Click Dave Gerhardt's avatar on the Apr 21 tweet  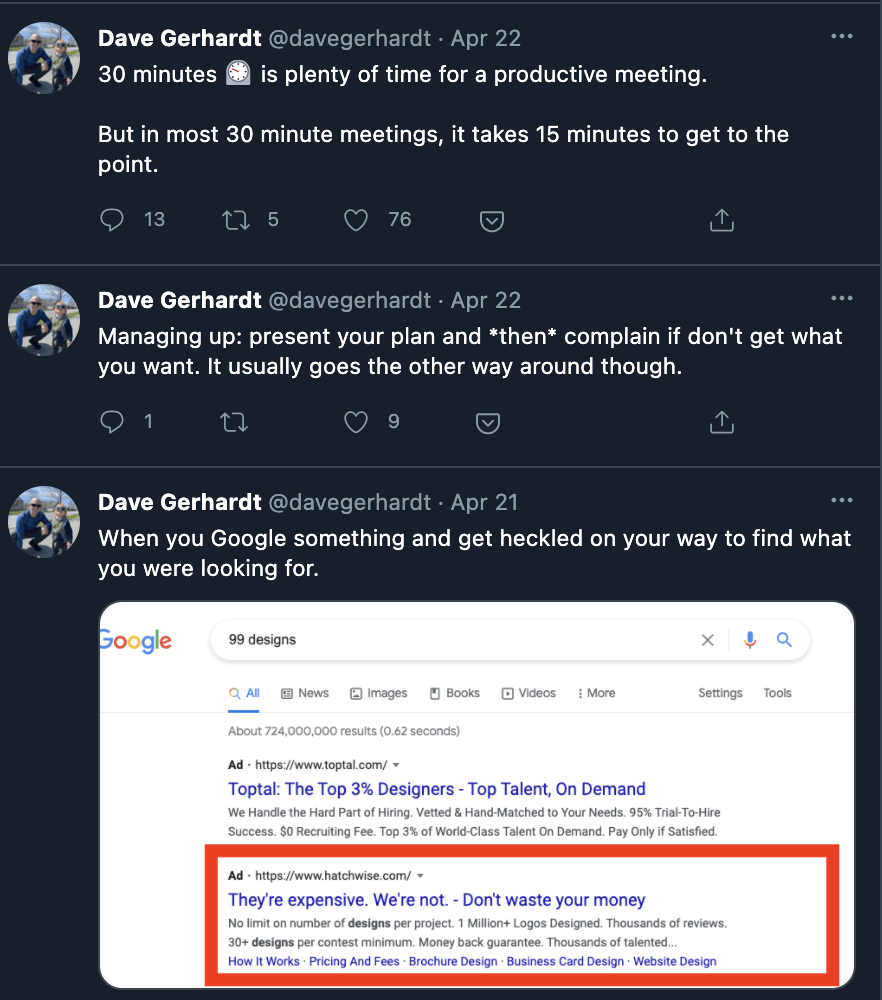pos(44,522)
